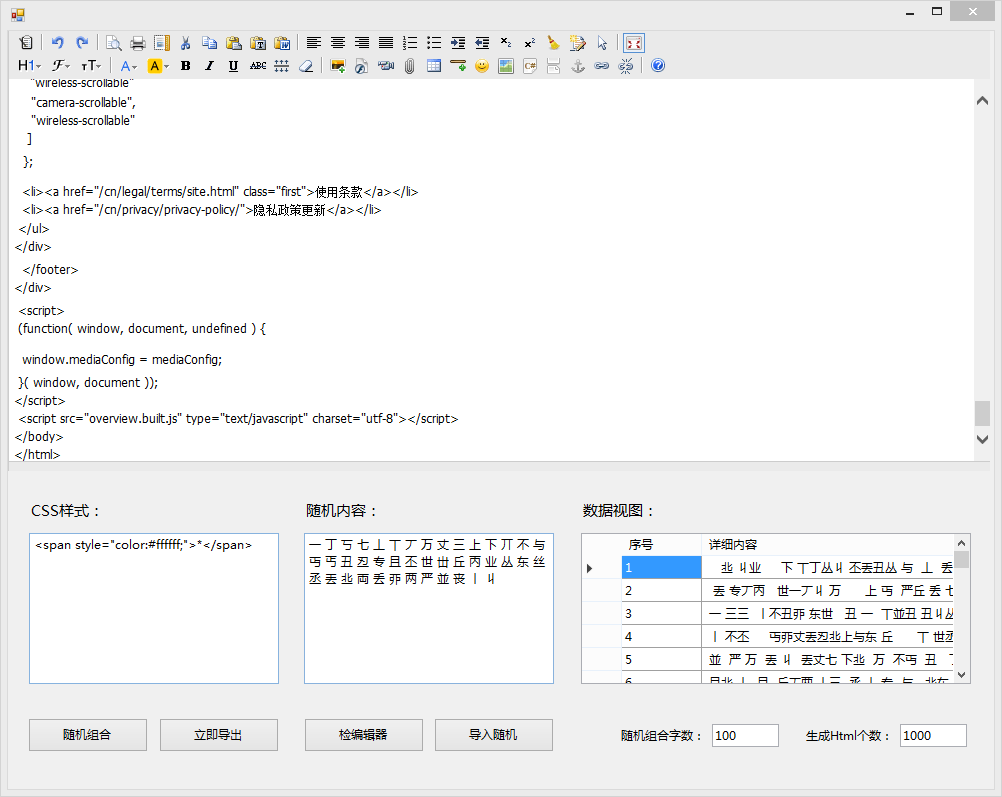Insert a table

coord(434,66)
